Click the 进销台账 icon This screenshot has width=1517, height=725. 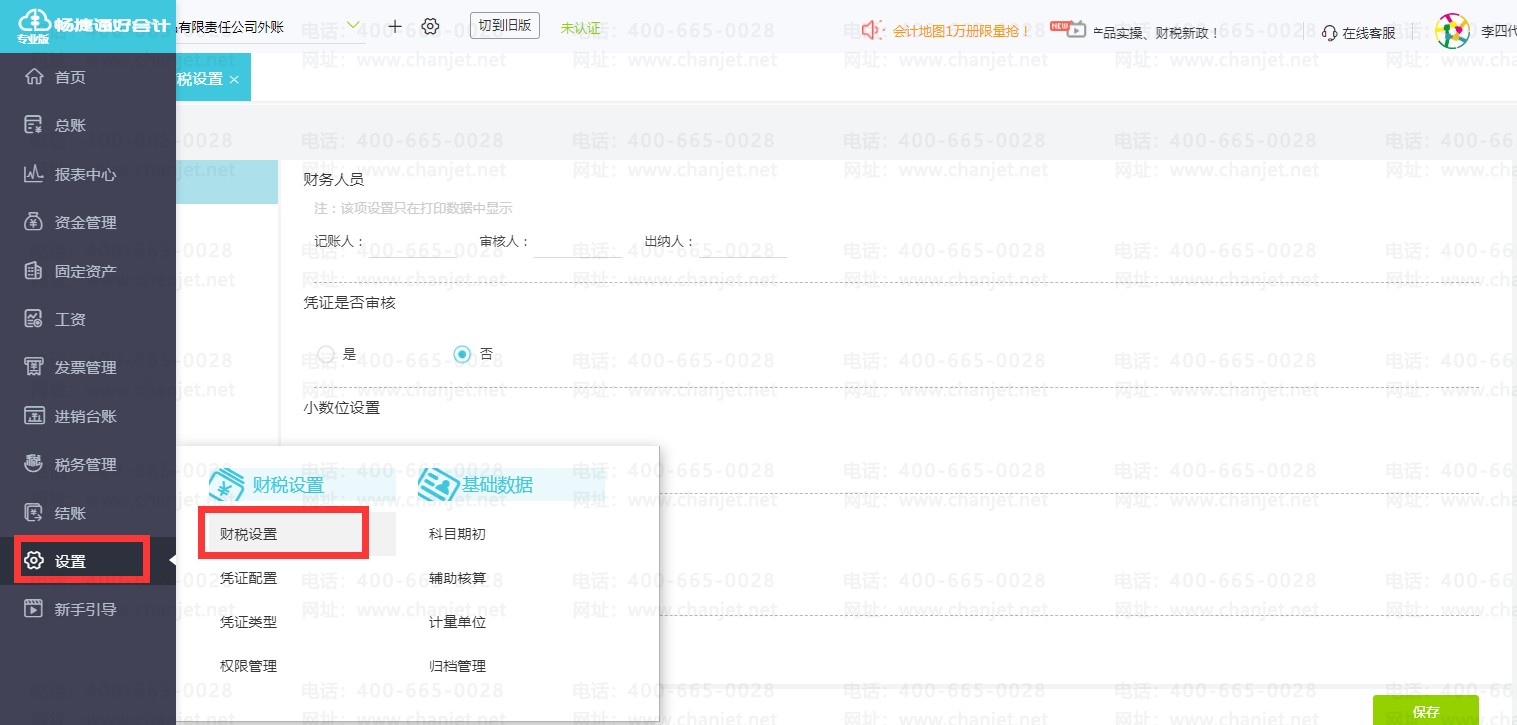click(34, 416)
